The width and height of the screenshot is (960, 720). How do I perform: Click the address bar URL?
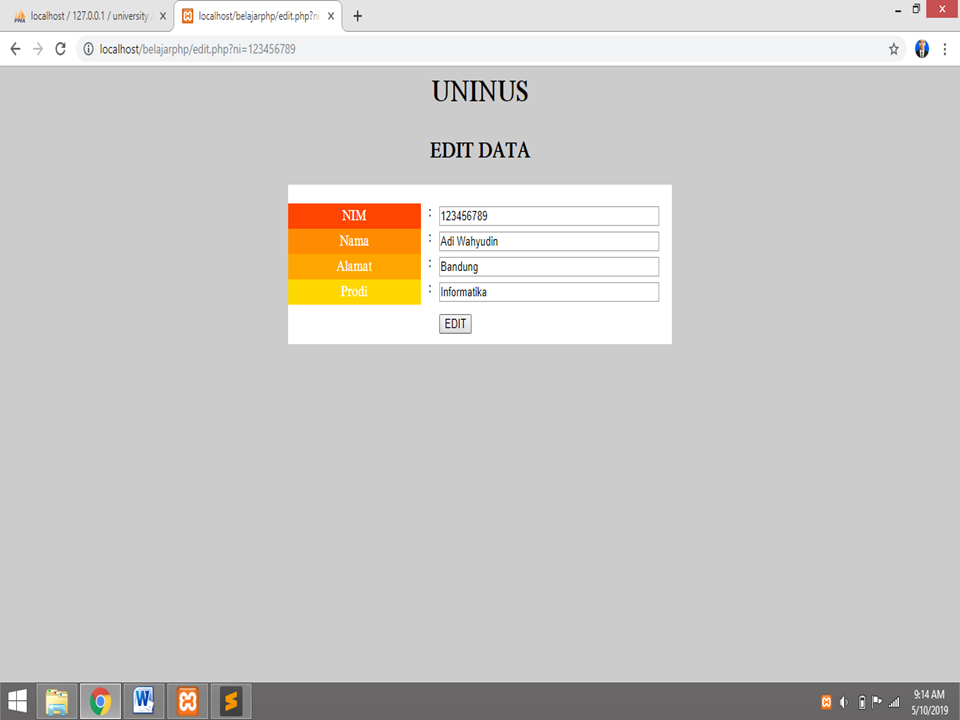point(197,49)
